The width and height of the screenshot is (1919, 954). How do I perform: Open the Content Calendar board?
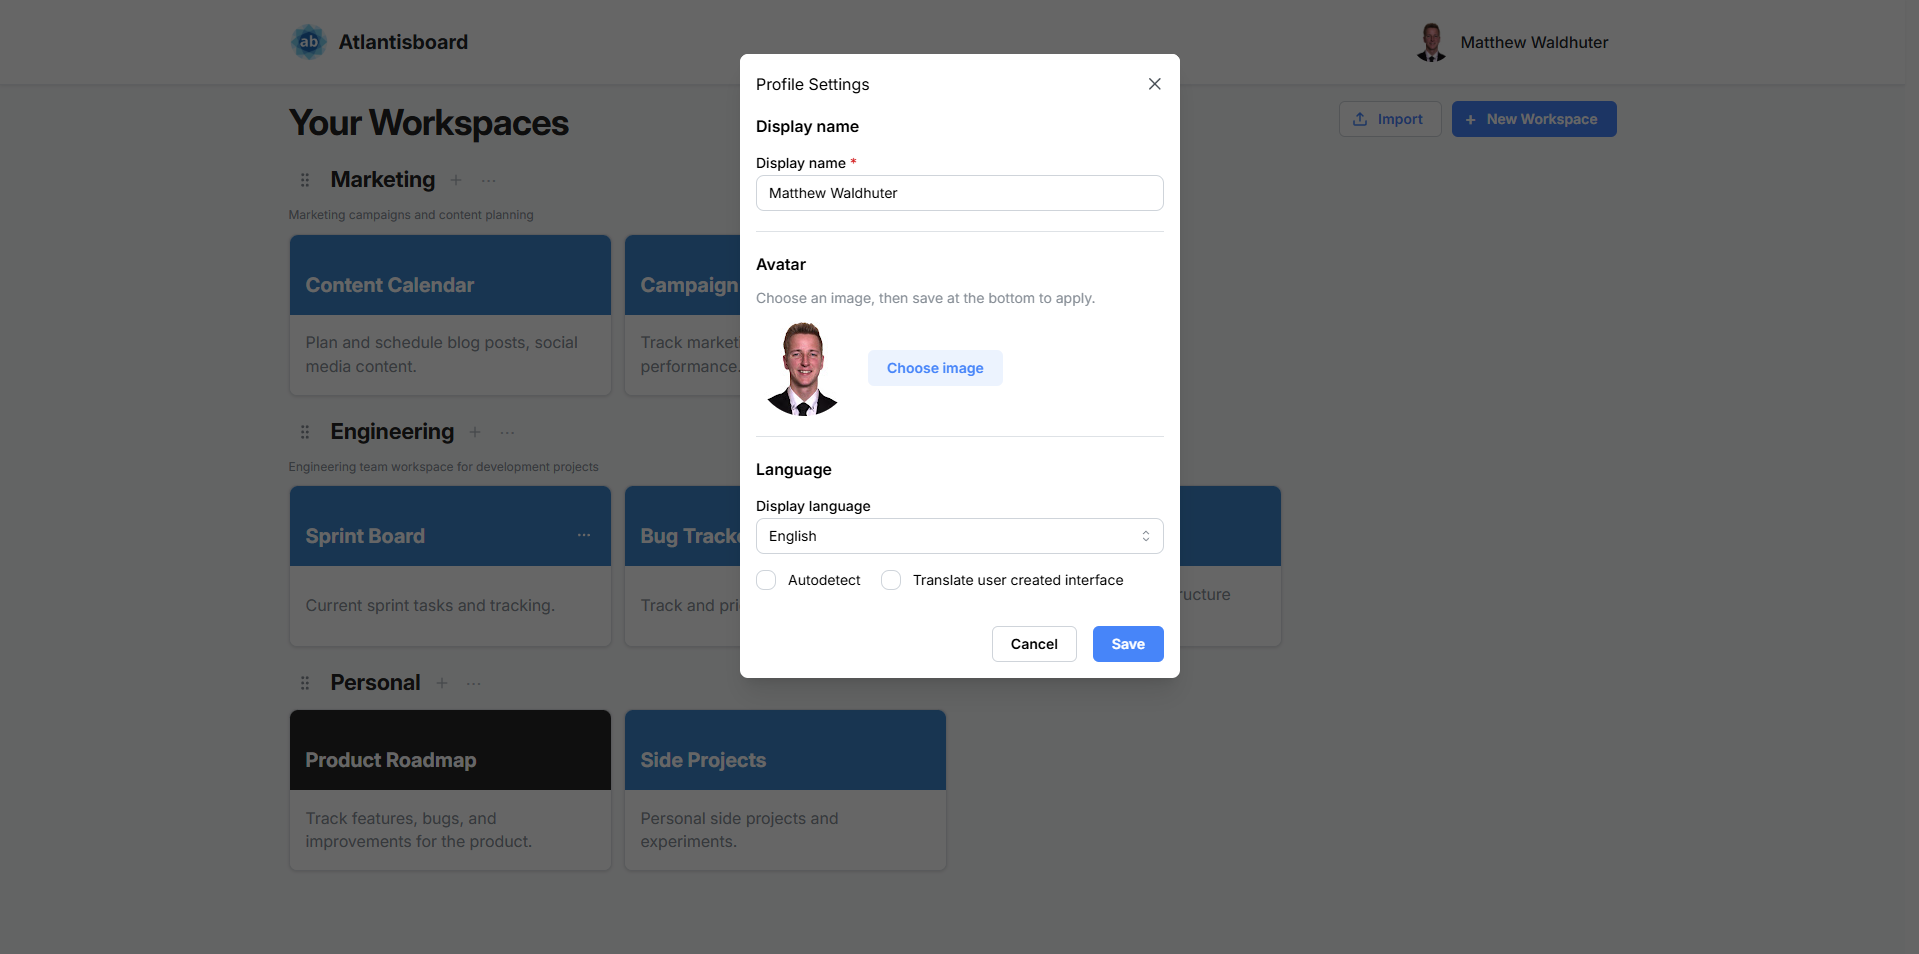tap(450, 315)
